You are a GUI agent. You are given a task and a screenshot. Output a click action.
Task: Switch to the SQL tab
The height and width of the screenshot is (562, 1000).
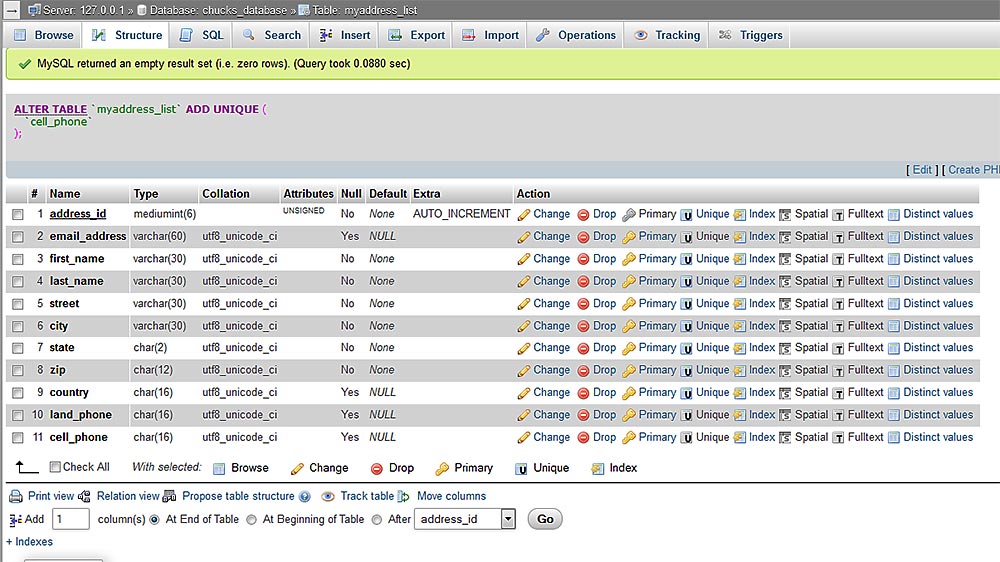click(202, 35)
